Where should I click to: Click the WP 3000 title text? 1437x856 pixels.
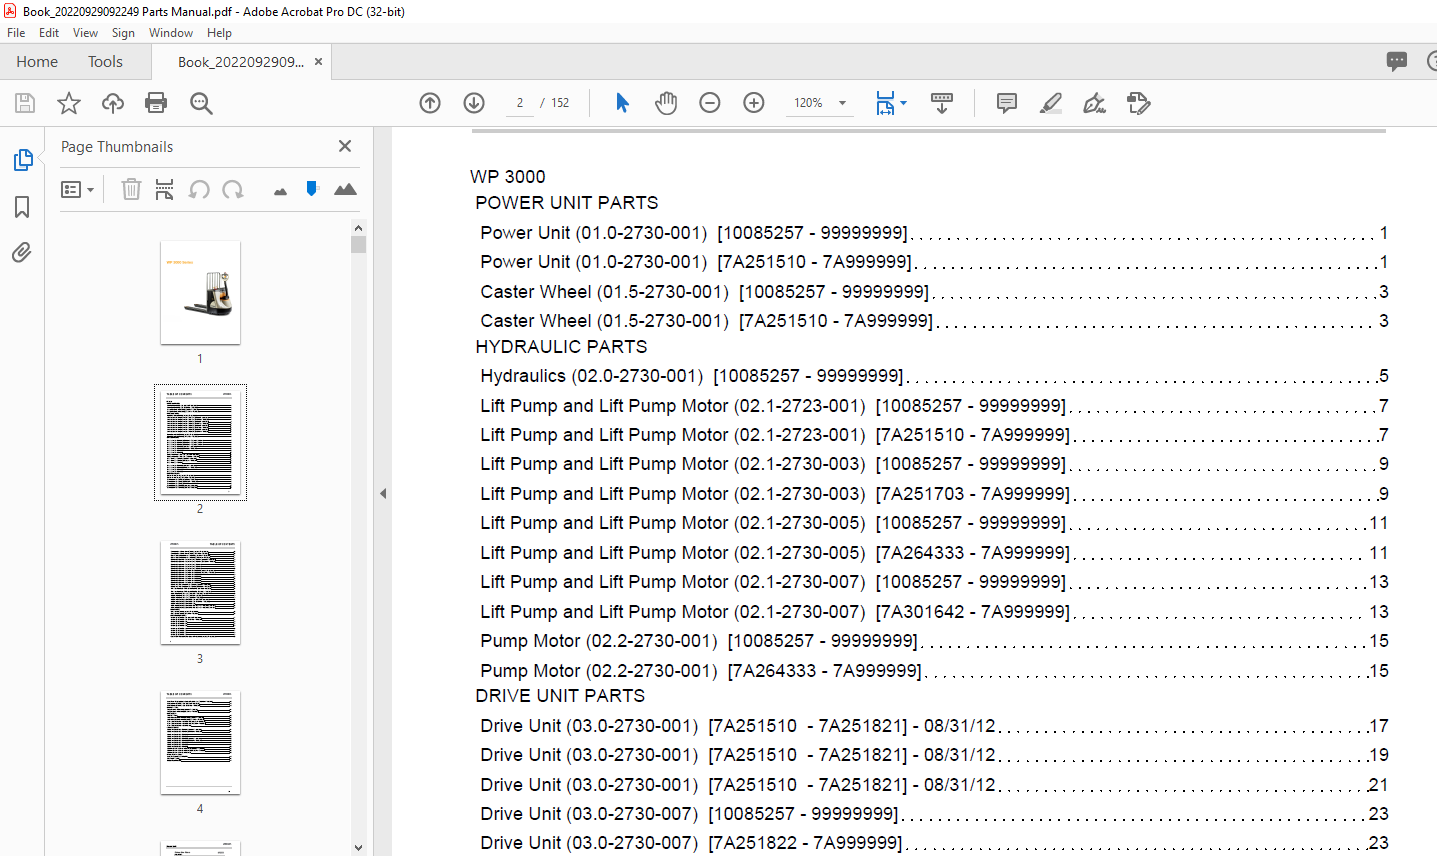pyautogui.click(x=508, y=177)
